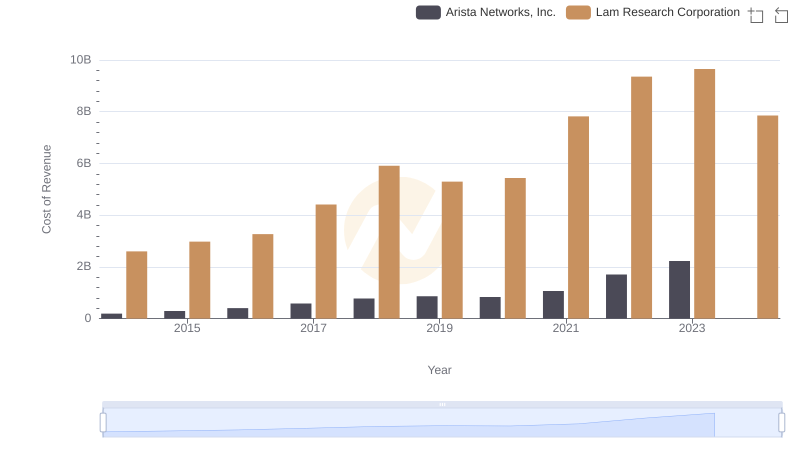Click the Arista Networks bar at 2019
Image resolution: width=800 pixels, height=461 pixels.
[427, 307]
